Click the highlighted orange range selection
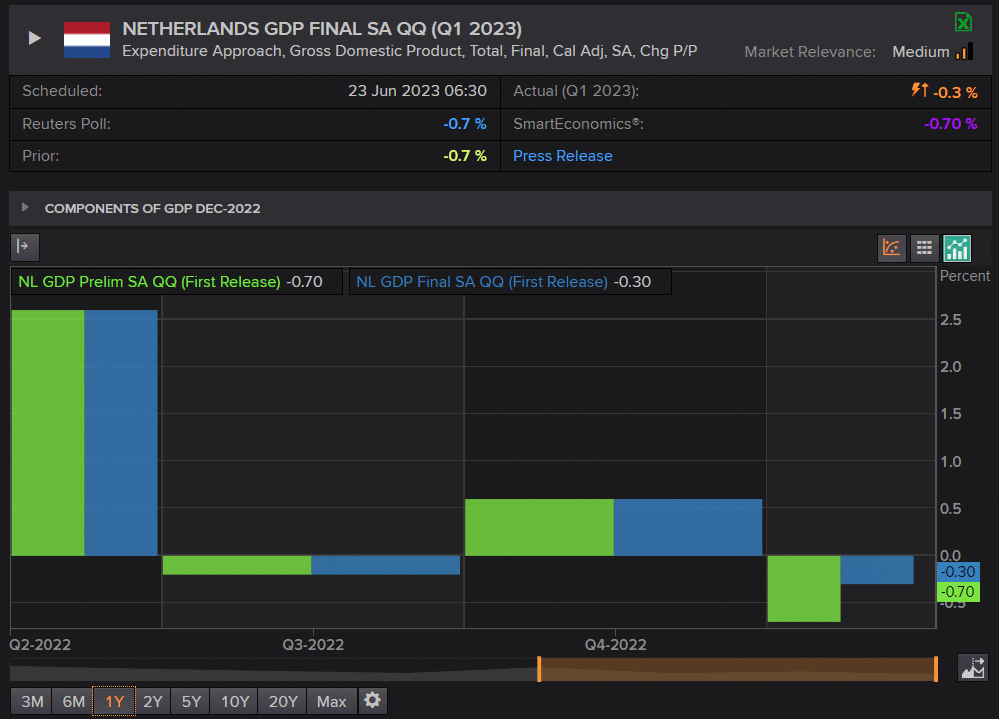Image resolution: width=999 pixels, height=719 pixels. pos(738,669)
